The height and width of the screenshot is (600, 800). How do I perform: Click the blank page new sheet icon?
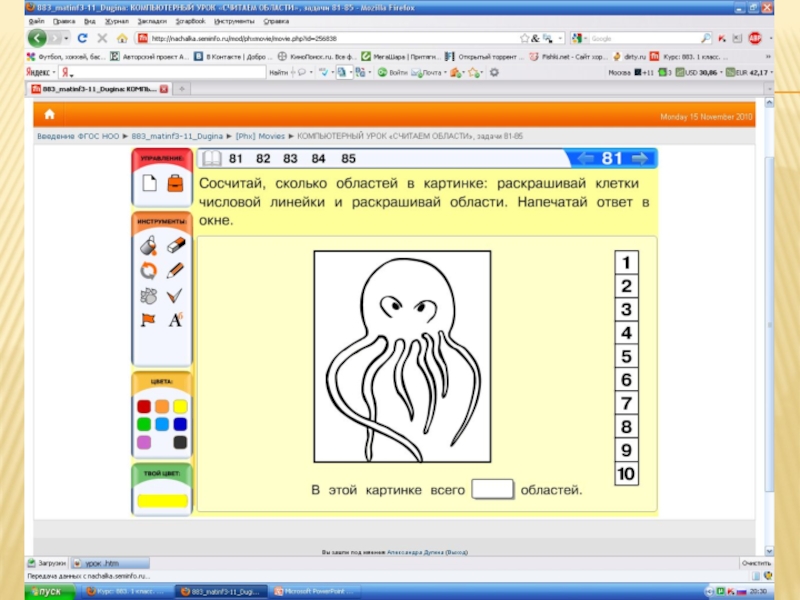[148, 183]
